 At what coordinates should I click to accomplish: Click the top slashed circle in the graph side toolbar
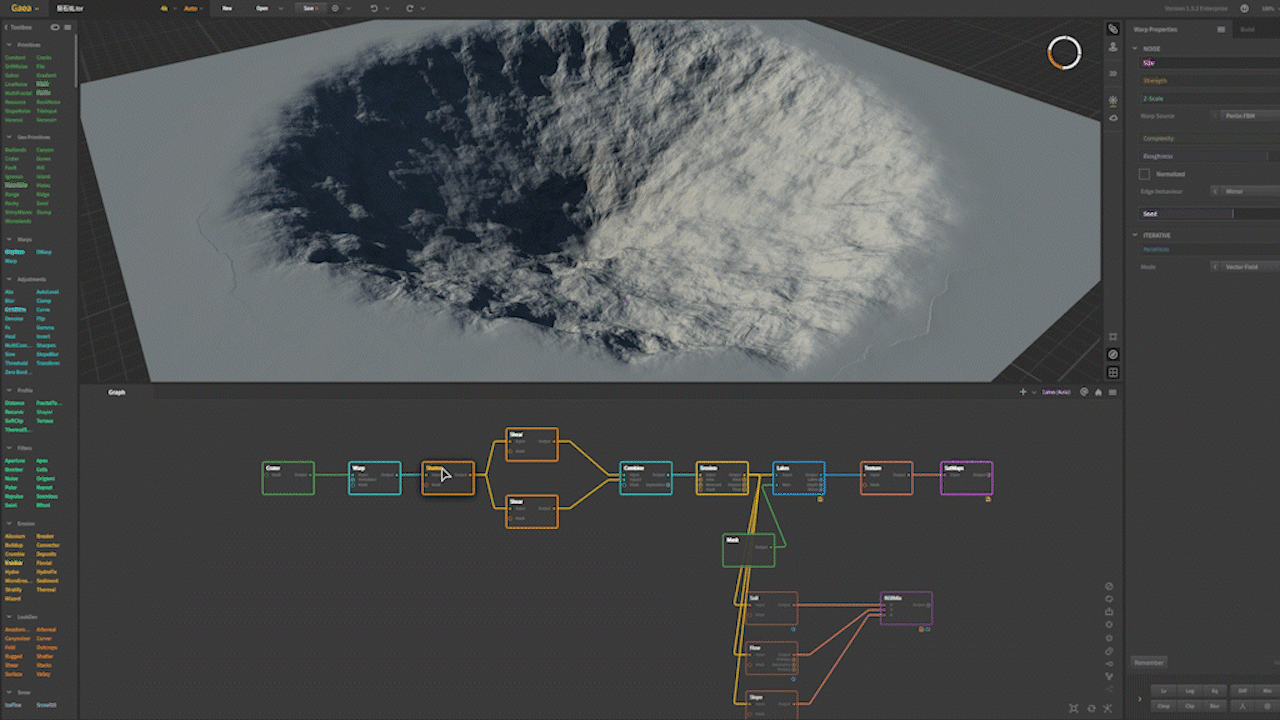tap(1109, 586)
